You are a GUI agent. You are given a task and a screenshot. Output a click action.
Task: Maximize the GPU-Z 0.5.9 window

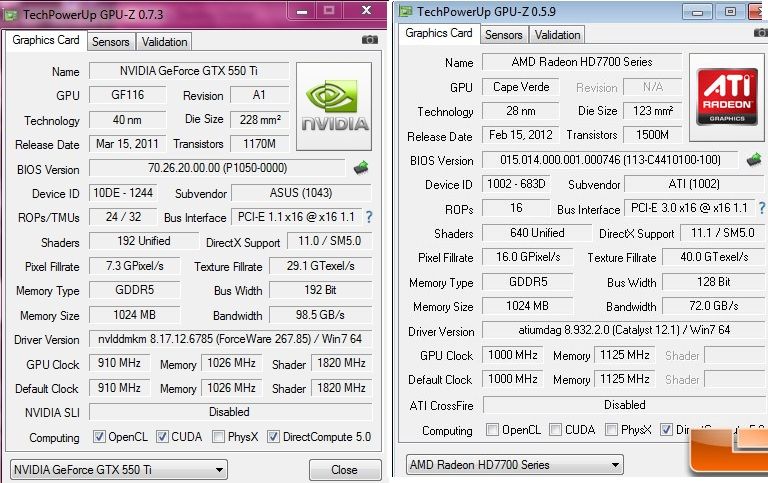(x=730, y=12)
